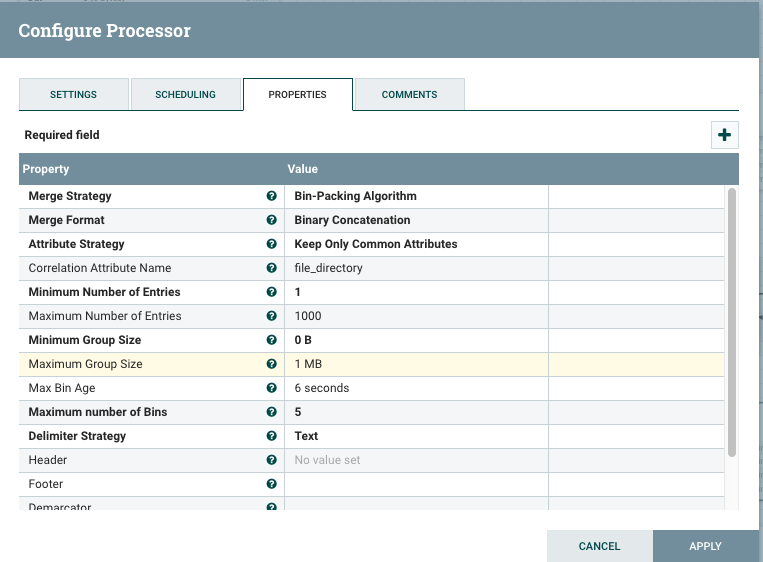Click help icon beside Merge Format
The width and height of the screenshot is (763, 562).
(x=272, y=220)
